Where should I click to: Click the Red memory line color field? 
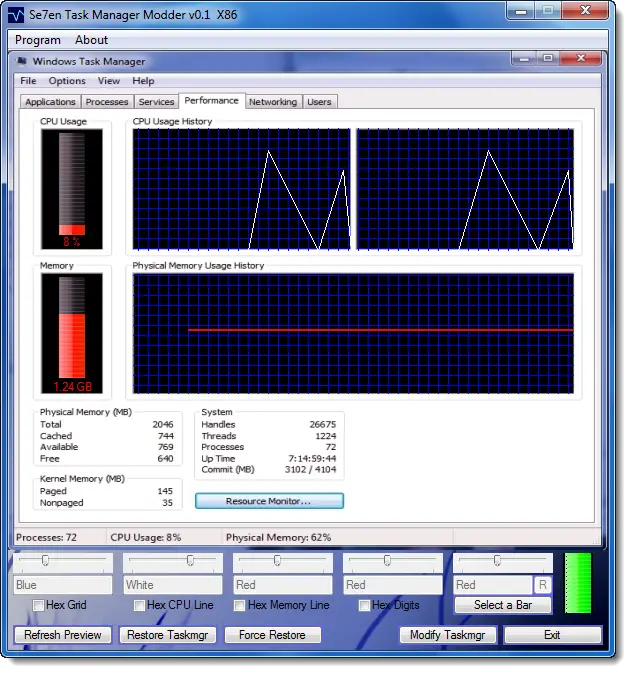283,586
